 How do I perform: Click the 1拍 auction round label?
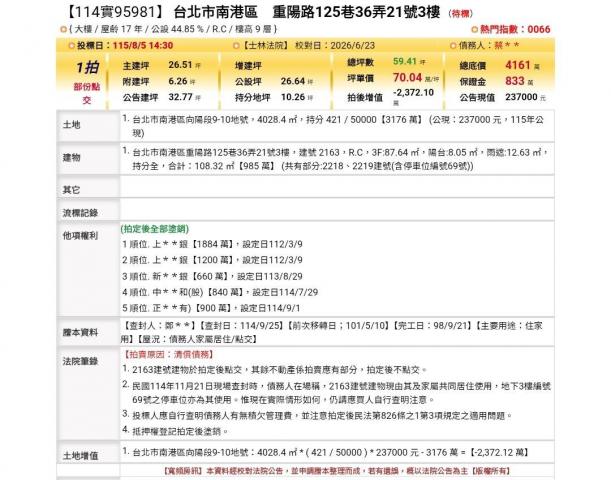tap(87, 68)
